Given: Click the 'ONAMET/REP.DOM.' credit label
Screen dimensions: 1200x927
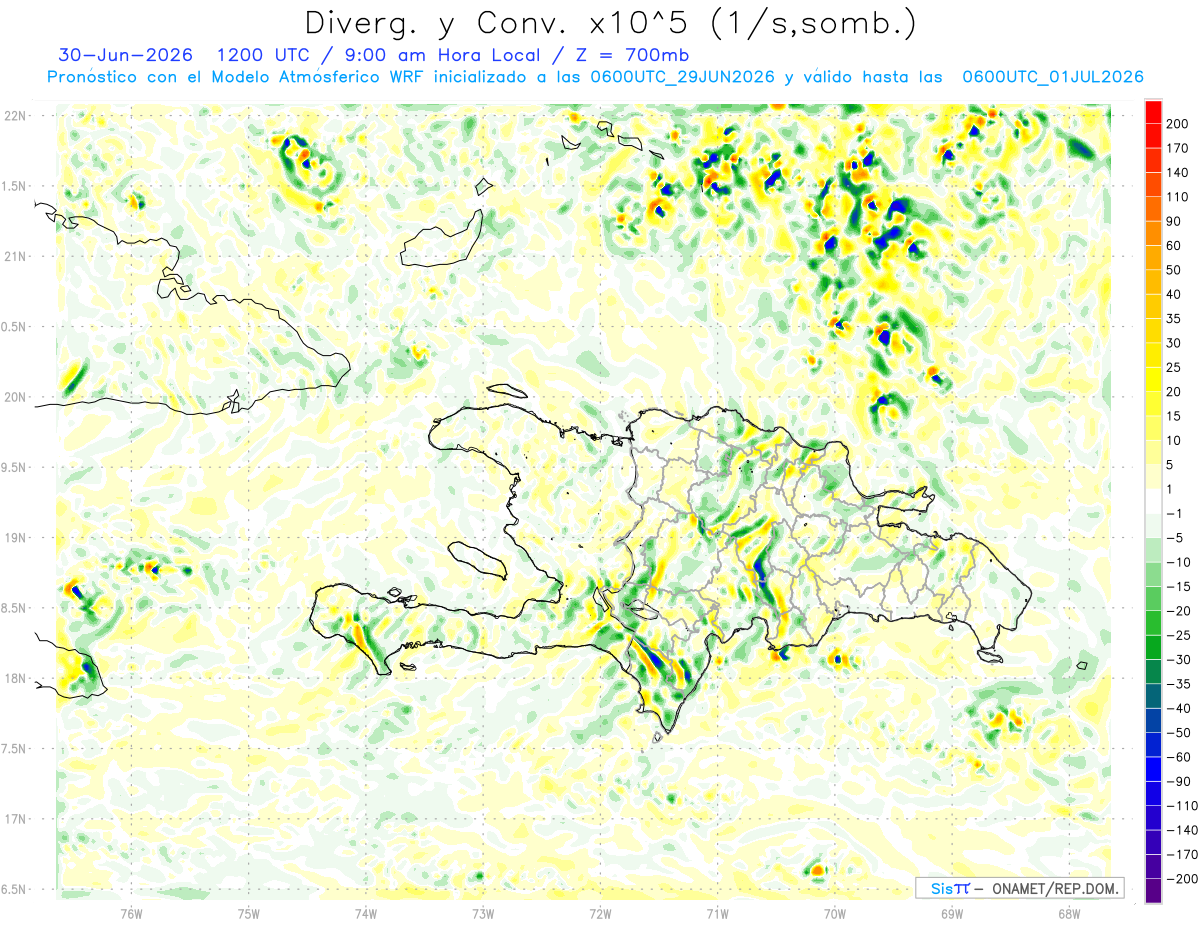Looking at the screenshot, I should coord(1057,888).
